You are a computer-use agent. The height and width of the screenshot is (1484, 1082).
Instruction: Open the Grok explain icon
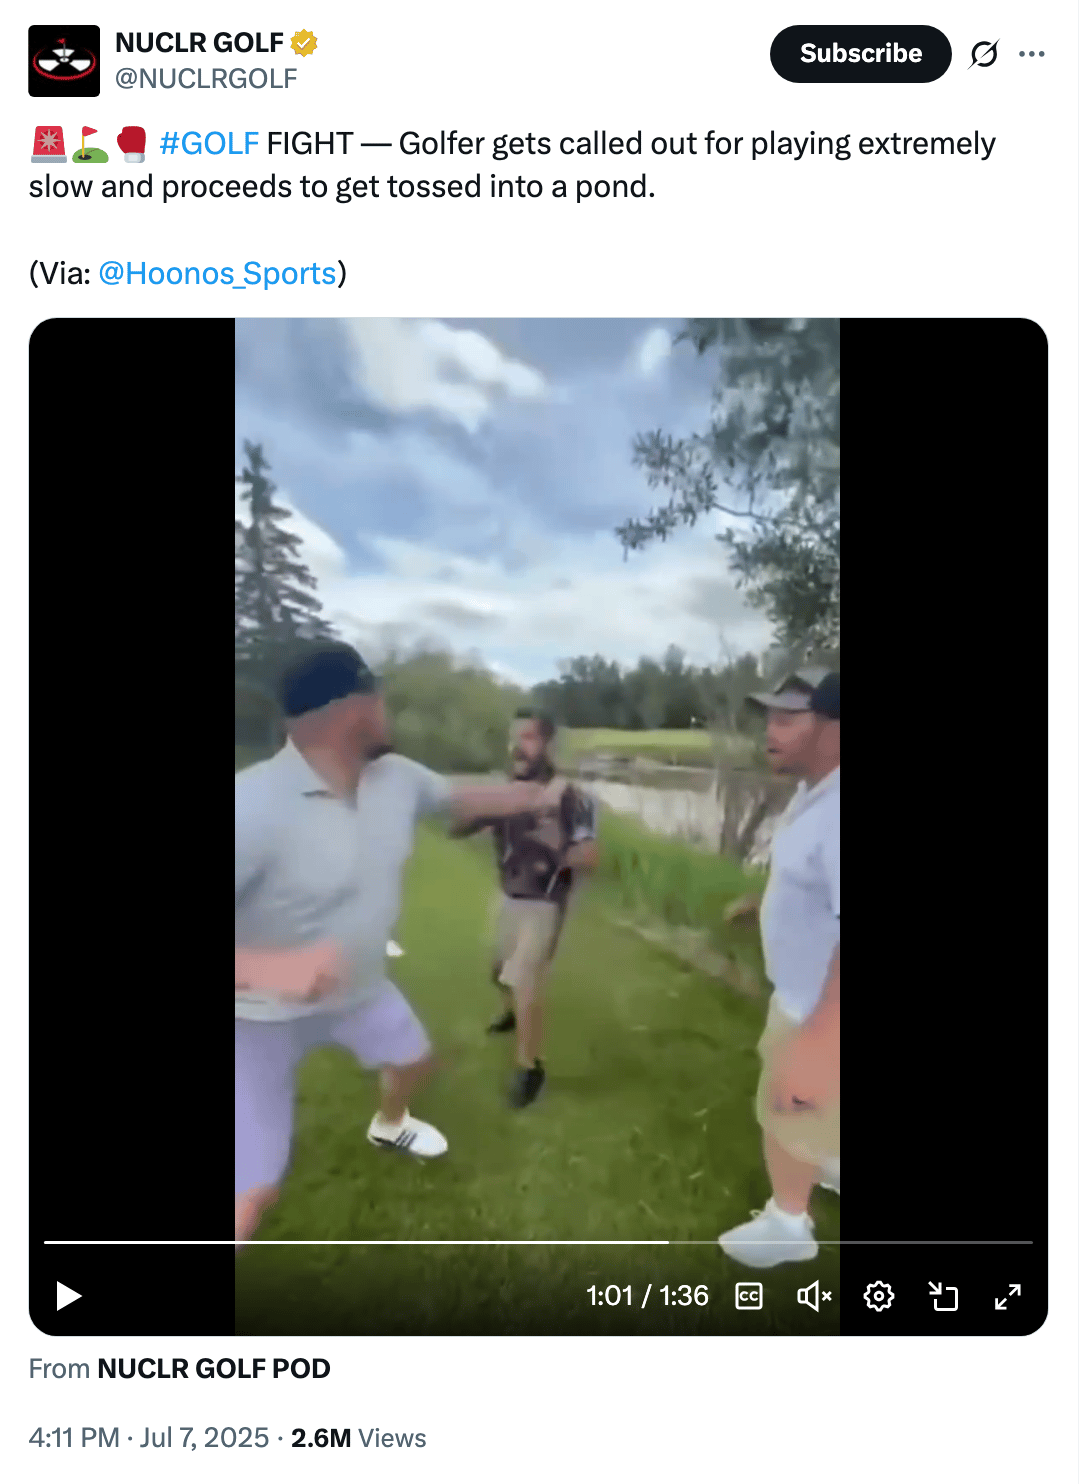pyautogui.click(x=984, y=54)
